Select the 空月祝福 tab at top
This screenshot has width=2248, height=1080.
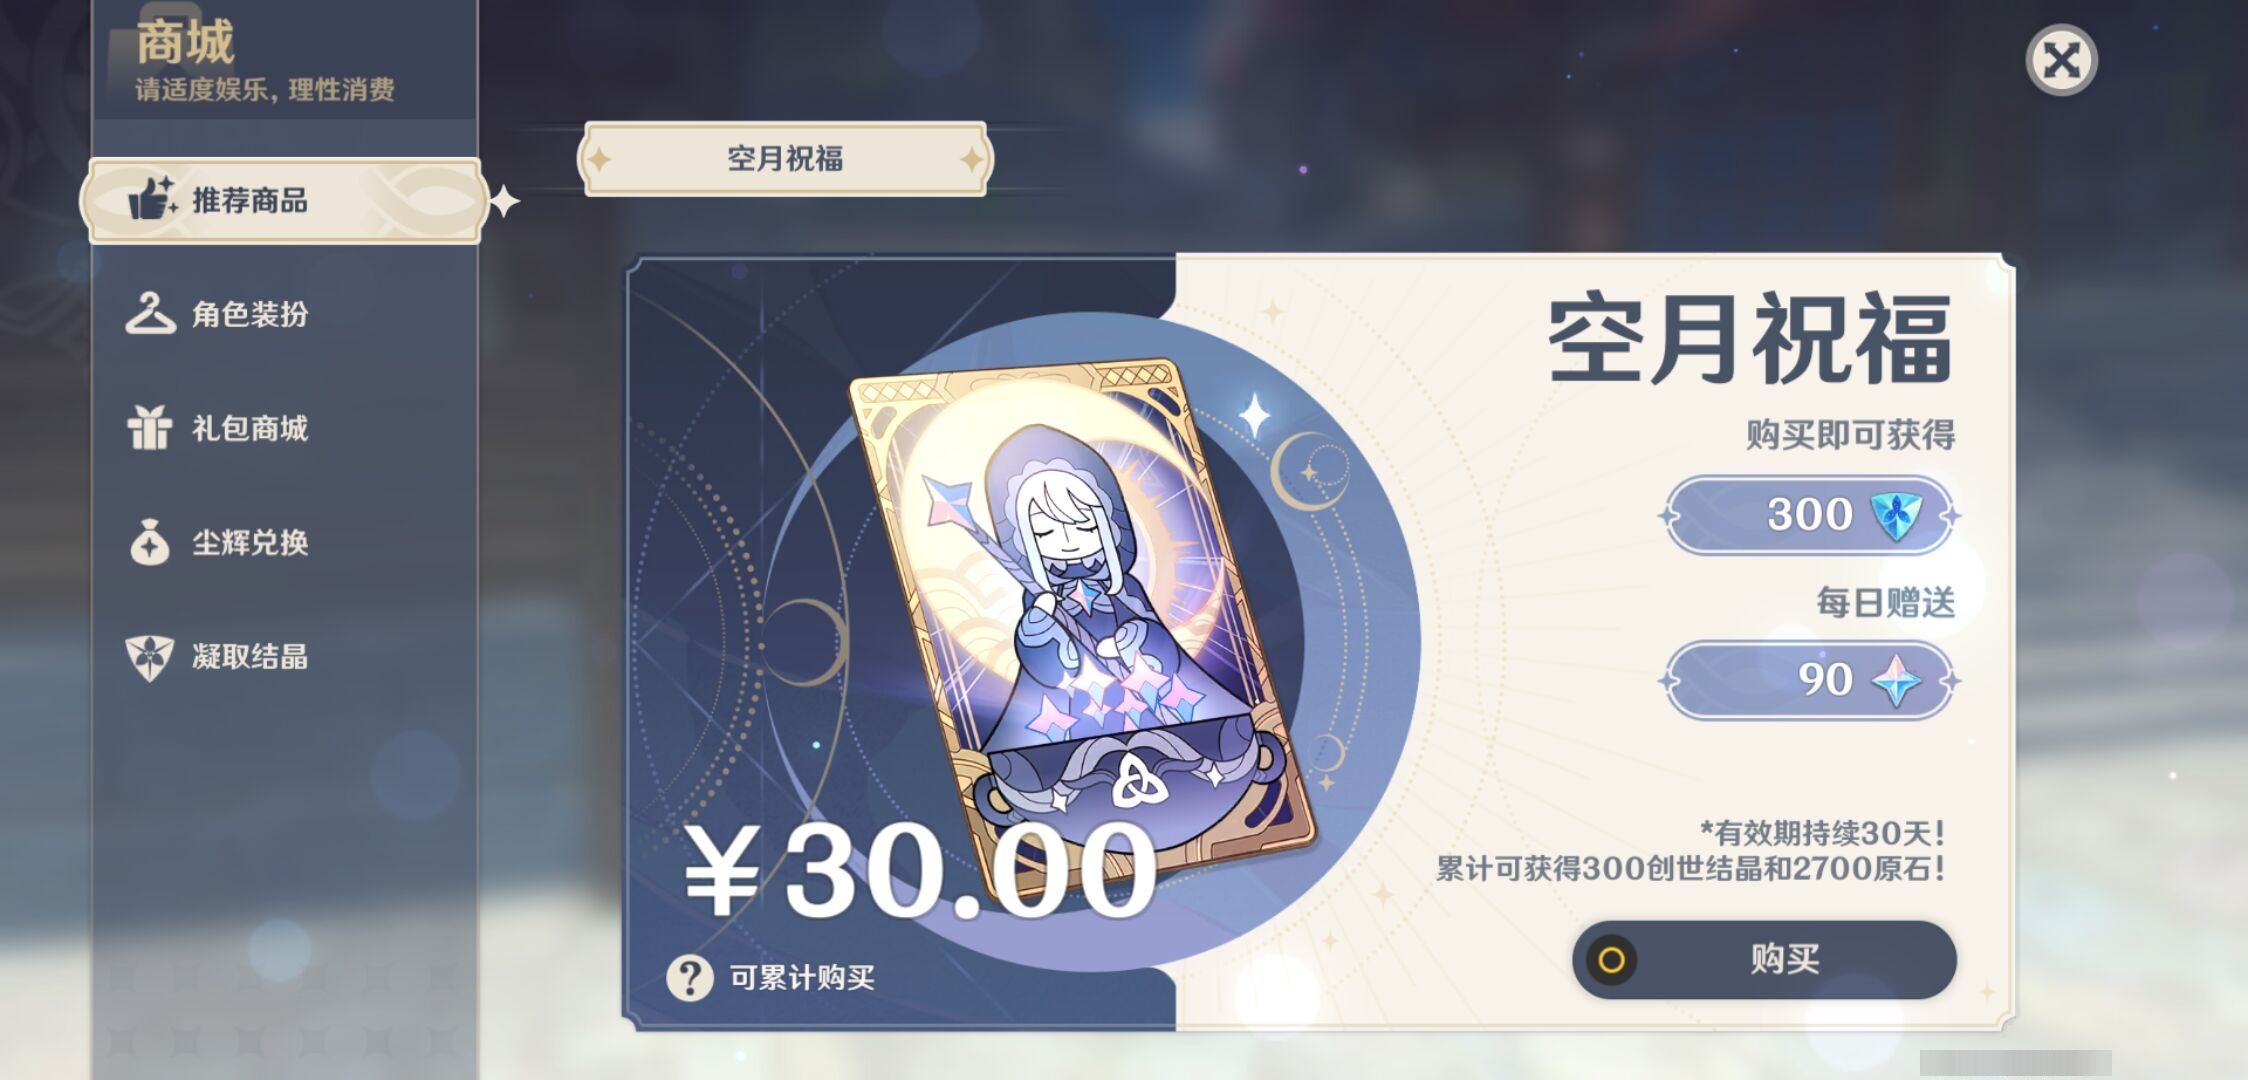(785, 159)
